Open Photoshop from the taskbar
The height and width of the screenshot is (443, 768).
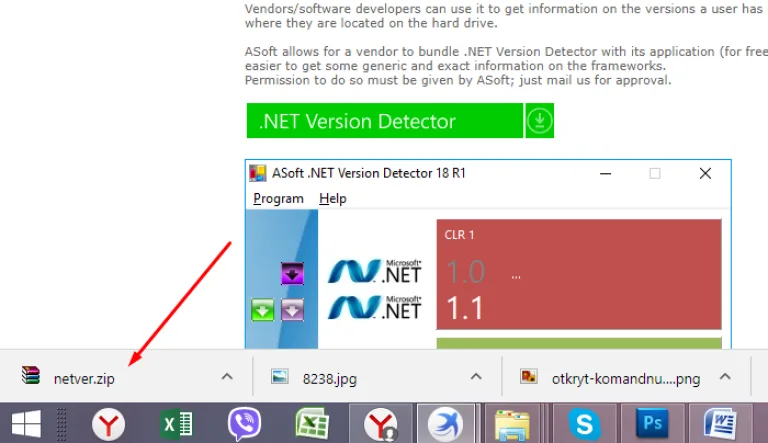tap(652, 422)
